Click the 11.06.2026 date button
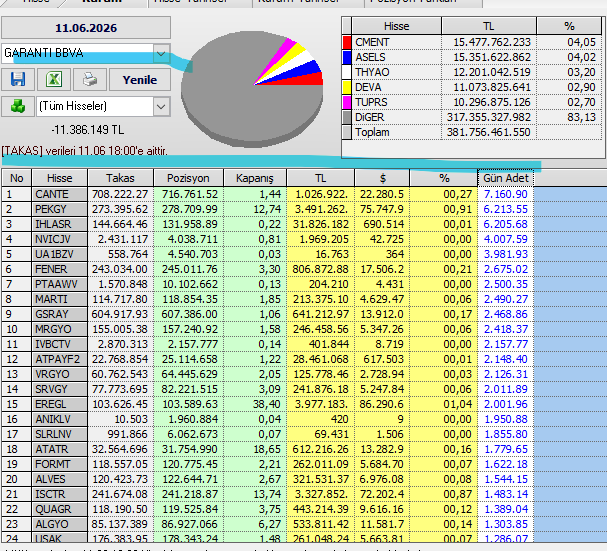607x551 pixels. [x=86, y=28]
